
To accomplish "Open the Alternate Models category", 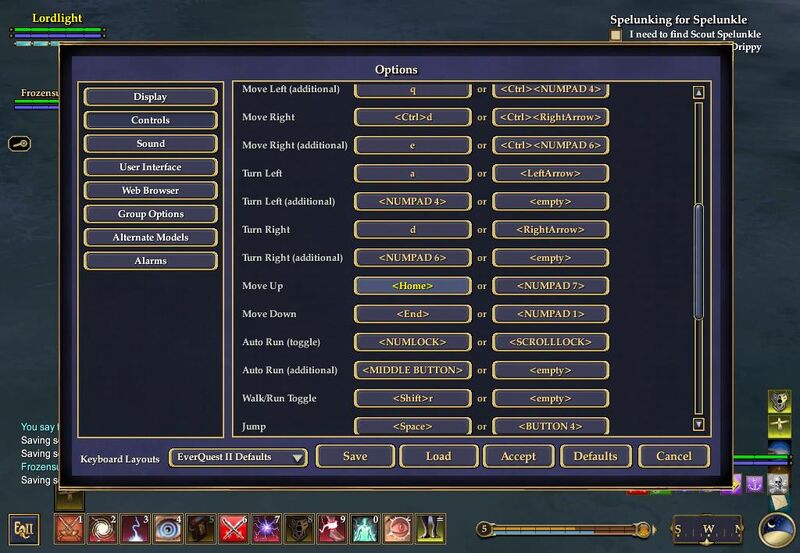I will [x=150, y=237].
